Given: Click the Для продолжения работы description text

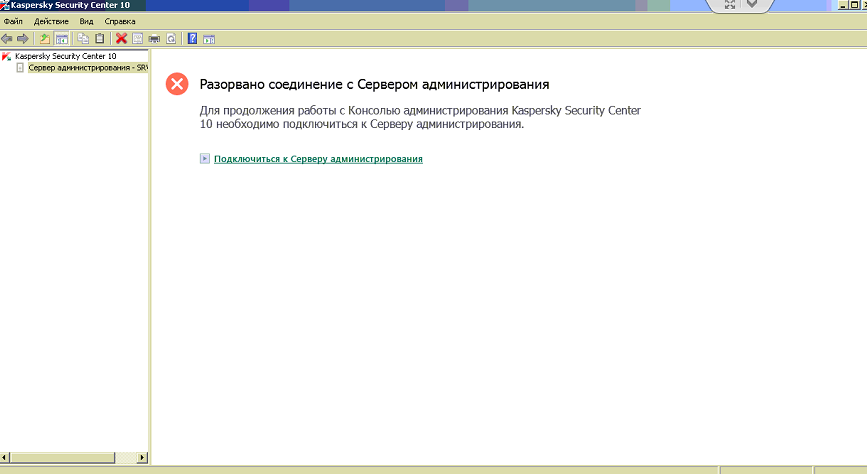Looking at the screenshot, I should pyautogui.click(x=420, y=117).
